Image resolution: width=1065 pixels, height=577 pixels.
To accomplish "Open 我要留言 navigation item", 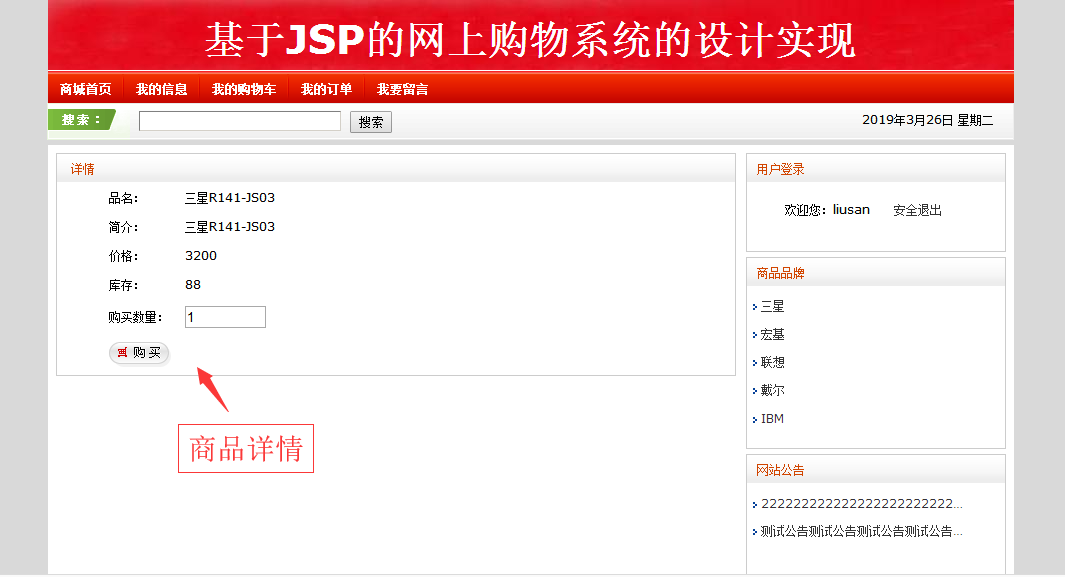I will (x=403, y=89).
